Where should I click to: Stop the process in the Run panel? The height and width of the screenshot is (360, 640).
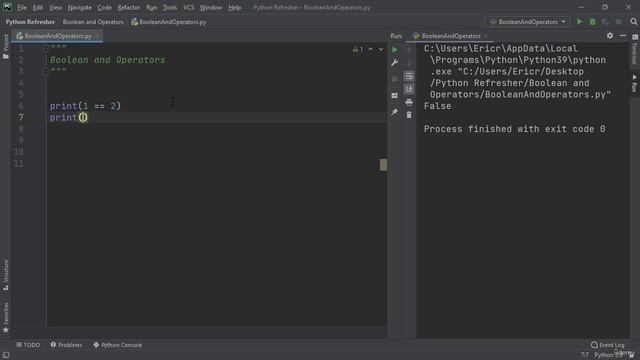tap(394, 79)
